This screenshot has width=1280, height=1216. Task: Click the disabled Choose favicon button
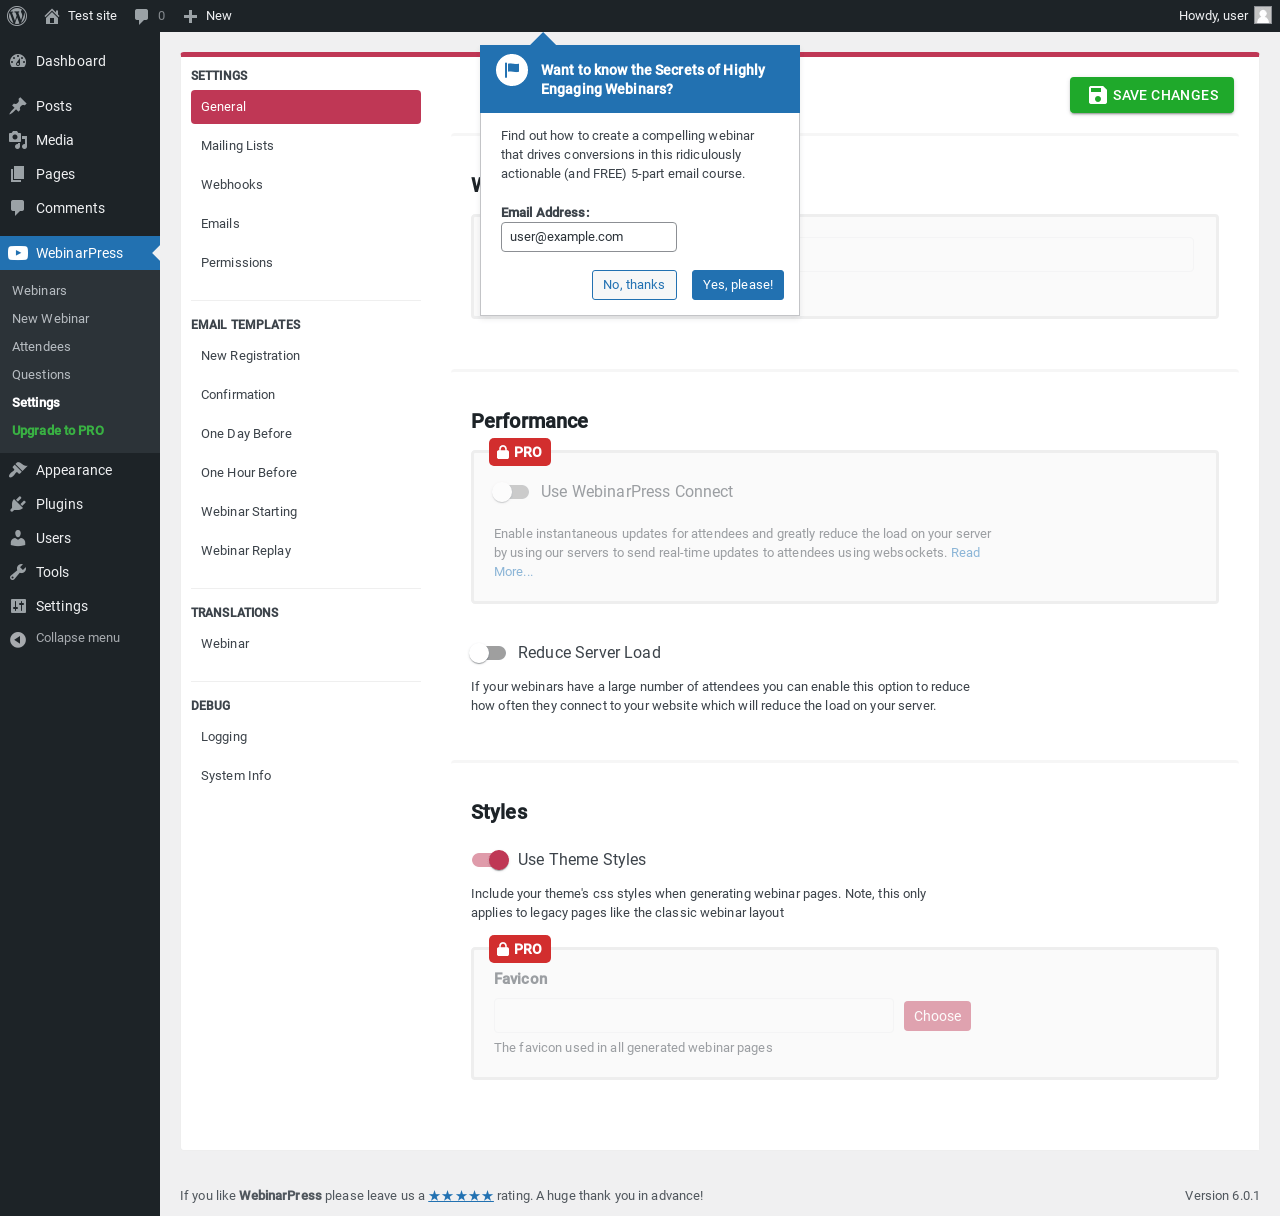937,1016
